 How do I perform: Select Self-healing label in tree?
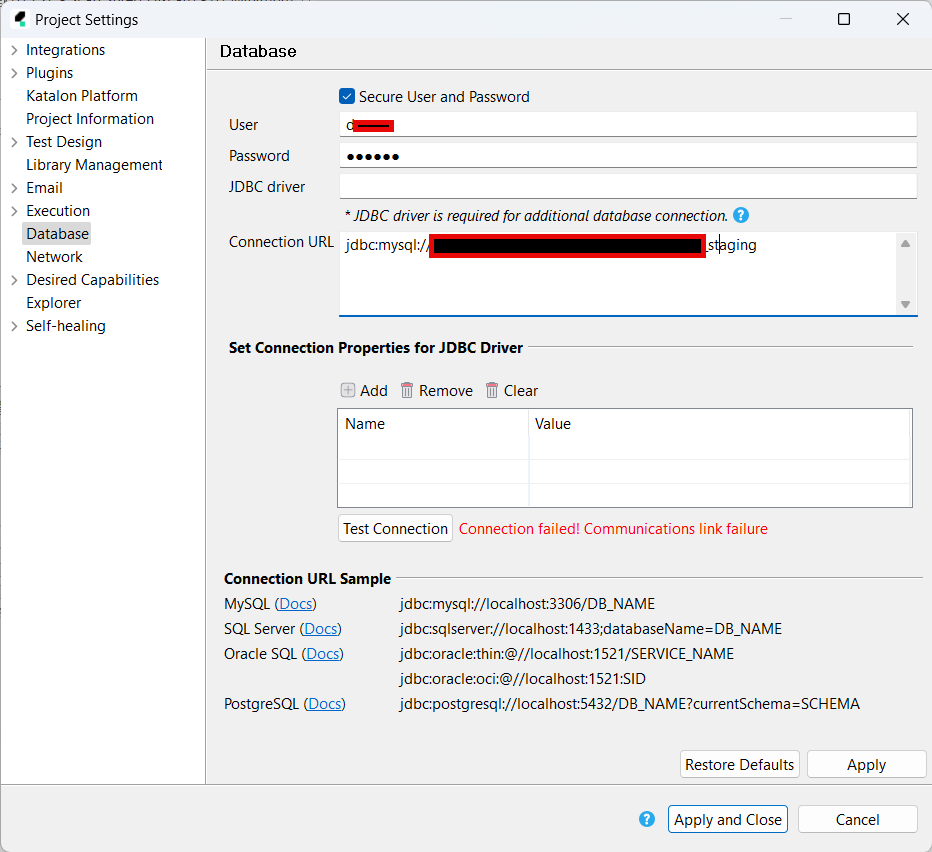66,326
